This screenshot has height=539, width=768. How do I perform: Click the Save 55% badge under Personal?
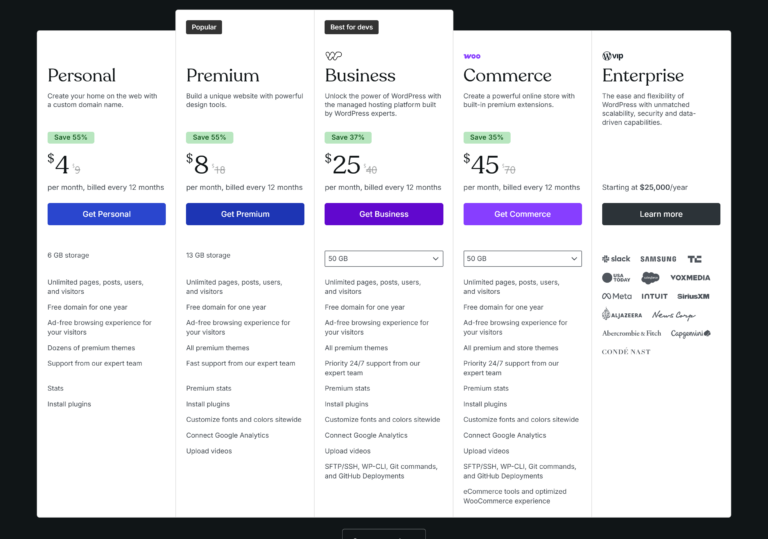coord(71,137)
